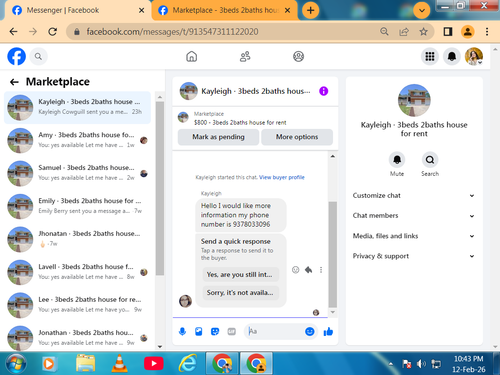Open the Amy conversation in the list

[77, 140]
